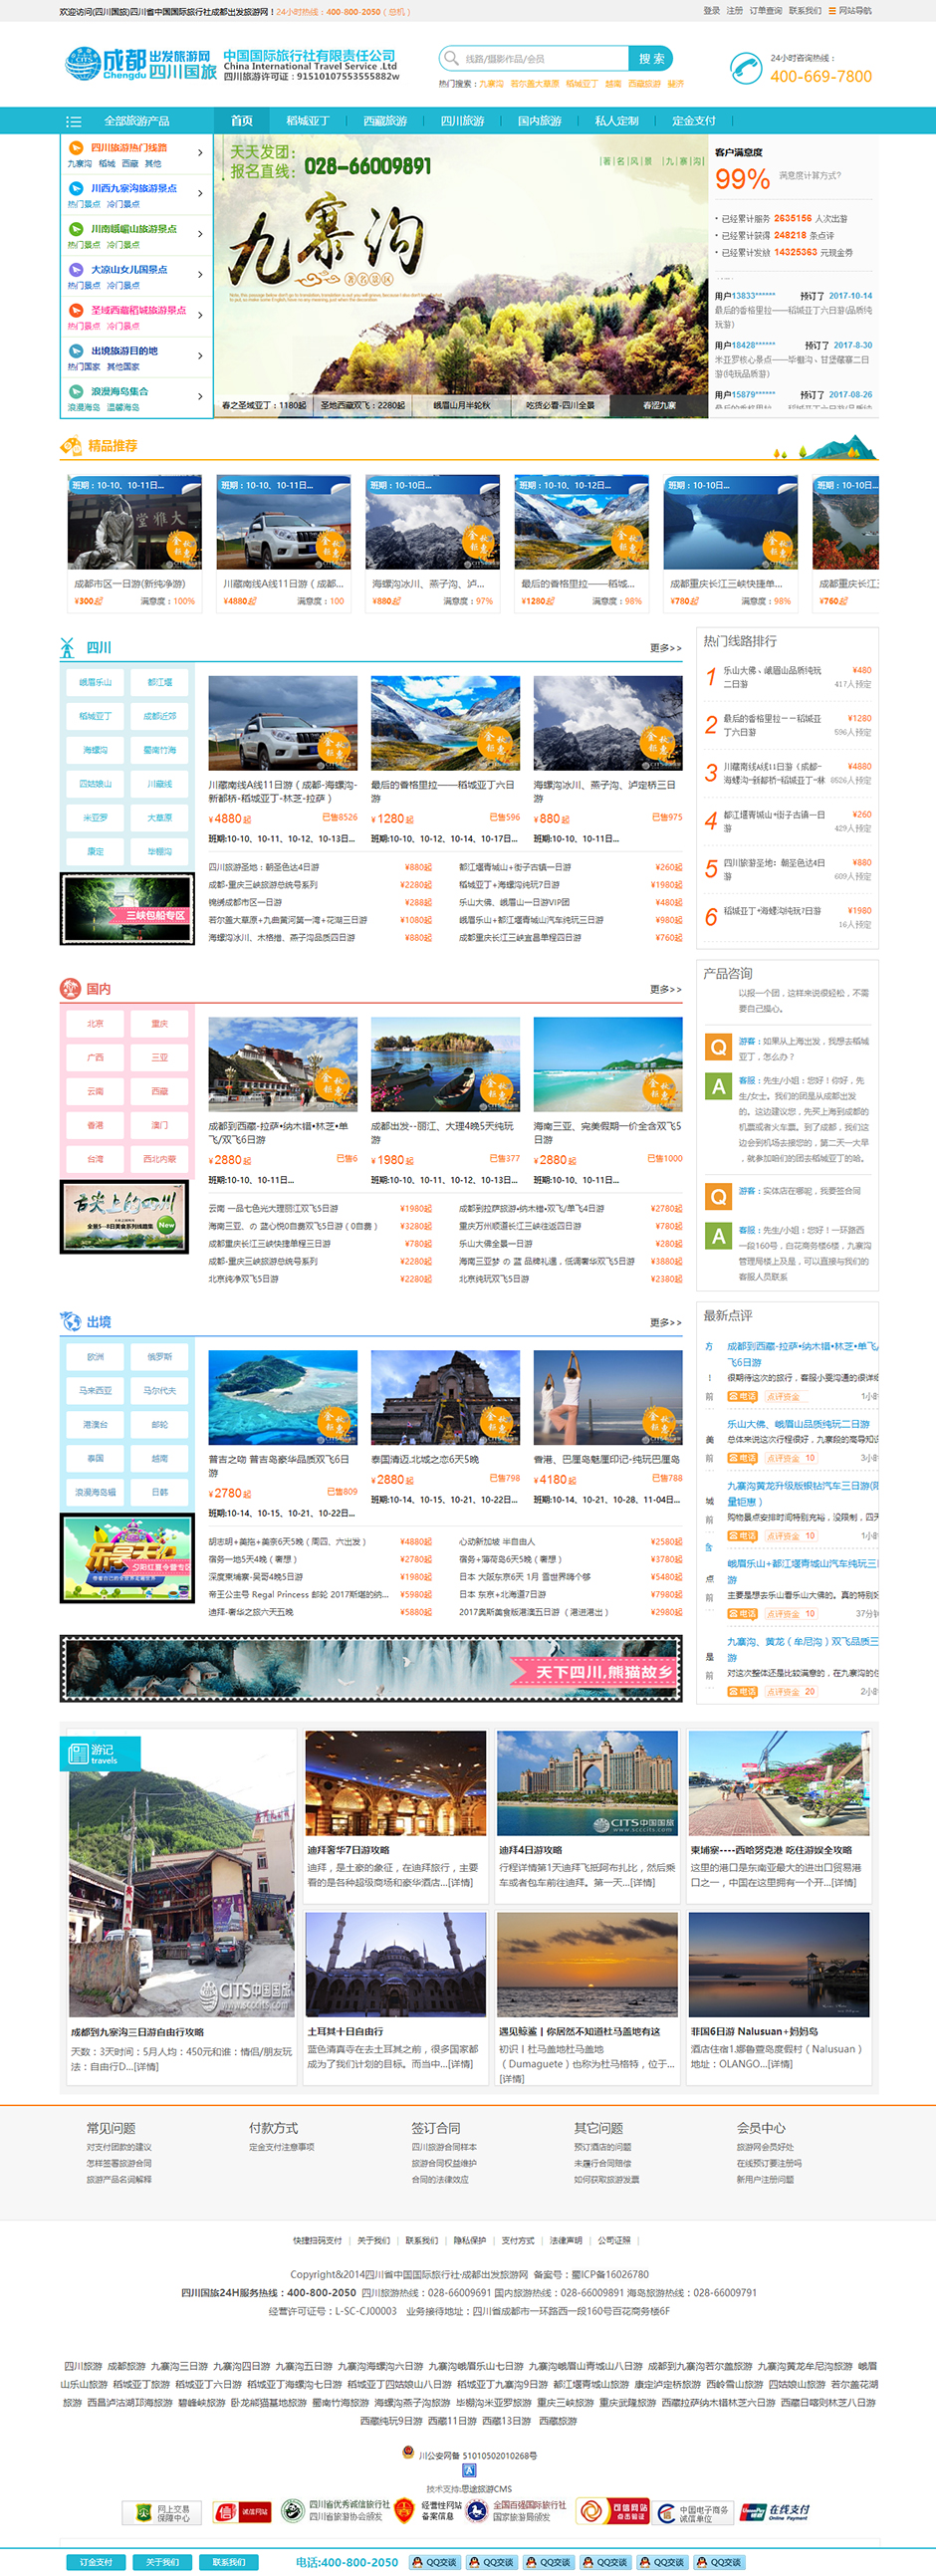Click the first Q icon in 产品咨询
Image resolution: width=936 pixels, height=2576 pixels.
click(x=717, y=1047)
